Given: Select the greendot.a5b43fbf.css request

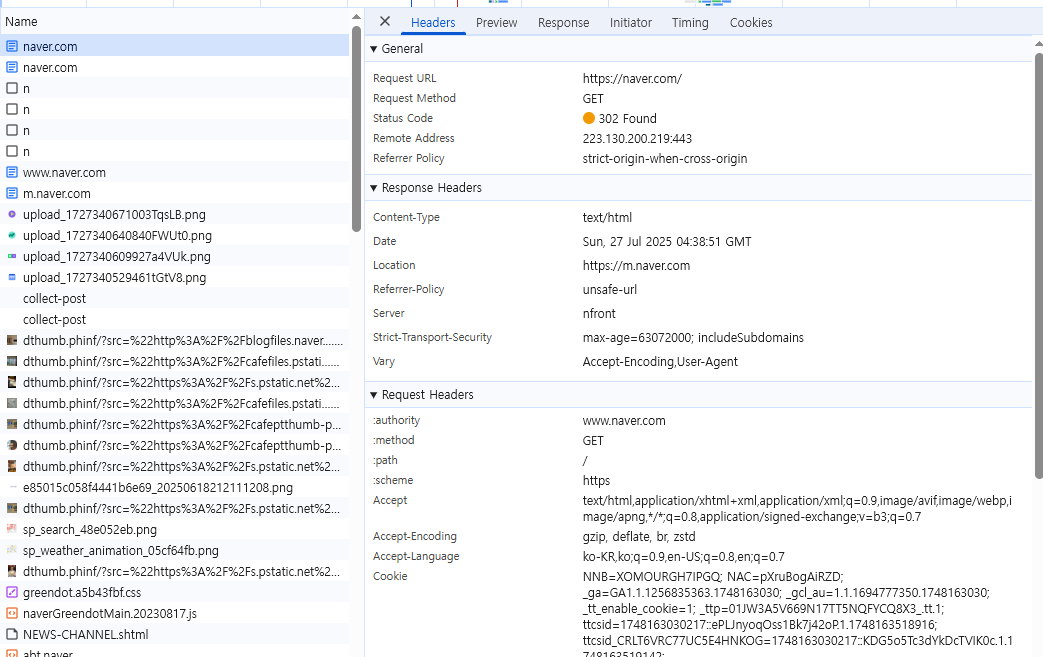Looking at the screenshot, I should 174,592.
